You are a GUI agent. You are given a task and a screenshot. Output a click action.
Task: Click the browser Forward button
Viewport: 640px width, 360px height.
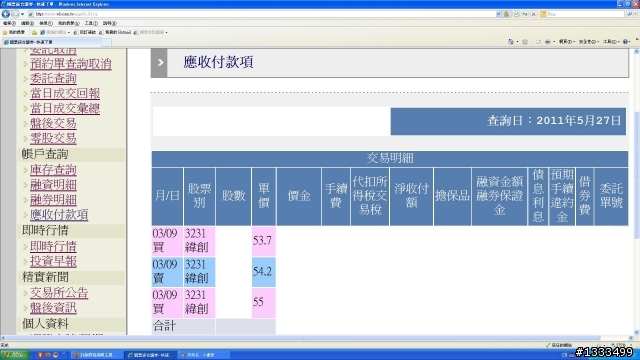(15, 14)
